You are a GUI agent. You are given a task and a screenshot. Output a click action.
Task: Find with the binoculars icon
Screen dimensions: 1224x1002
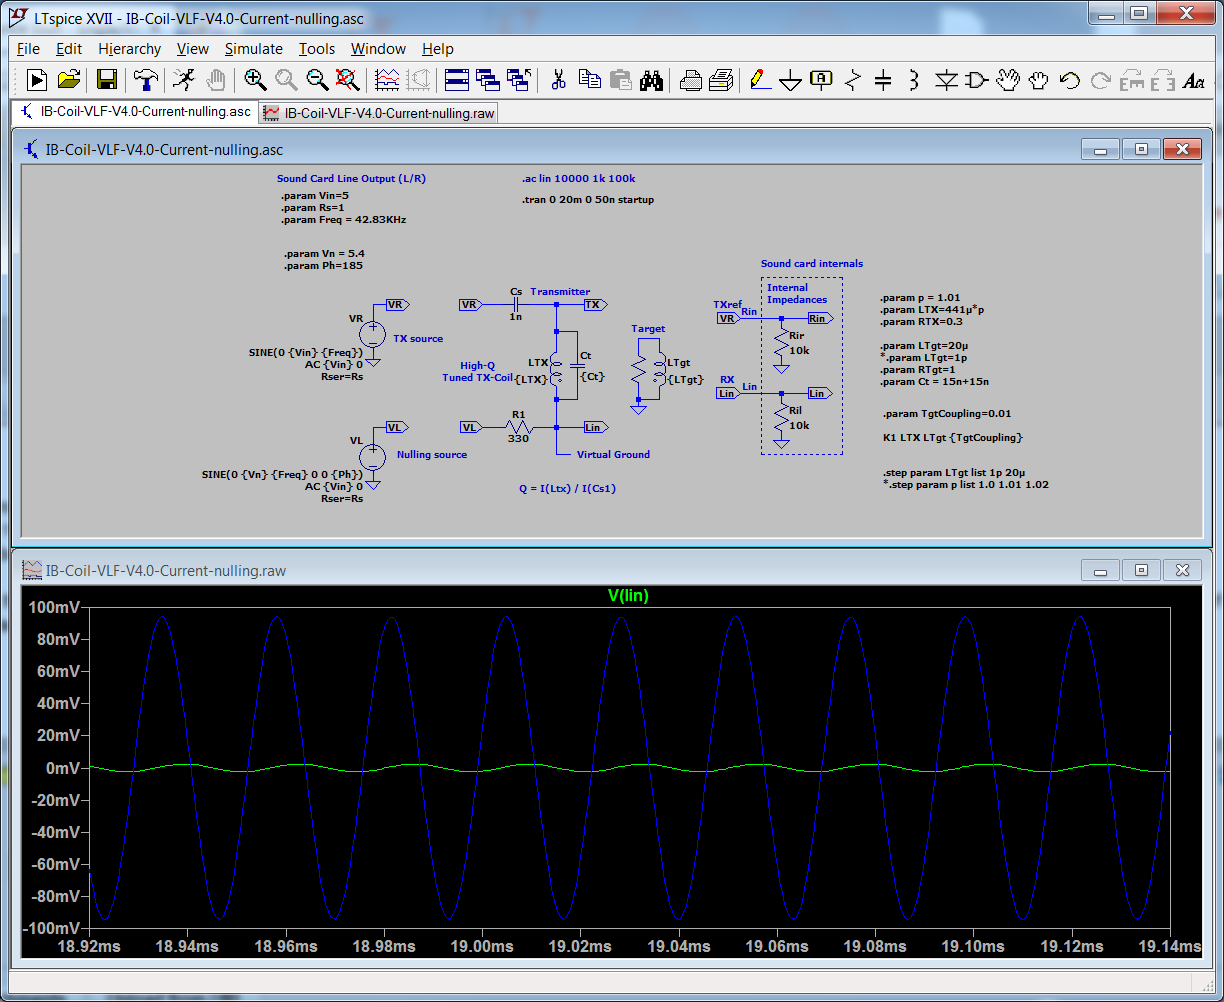click(x=652, y=80)
